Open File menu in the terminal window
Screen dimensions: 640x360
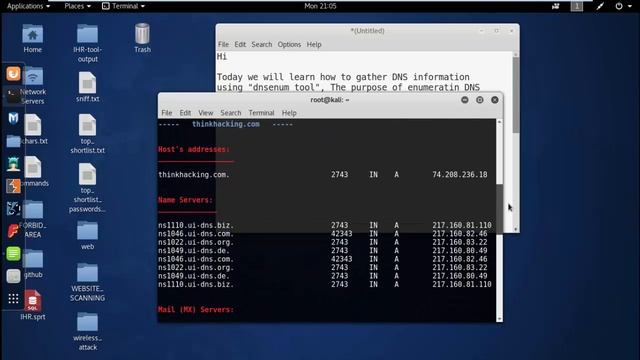(x=167, y=113)
